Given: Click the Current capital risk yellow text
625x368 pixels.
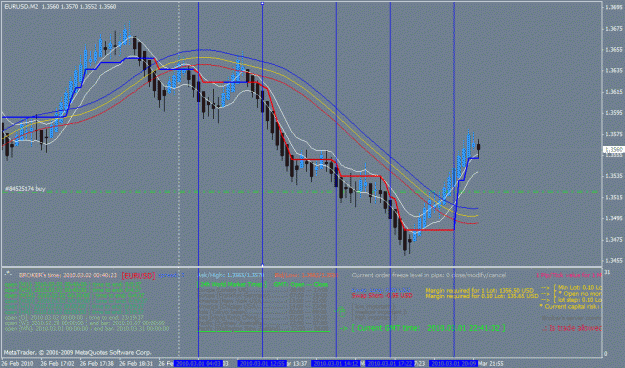Looking at the screenshot, I should tap(570, 306).
